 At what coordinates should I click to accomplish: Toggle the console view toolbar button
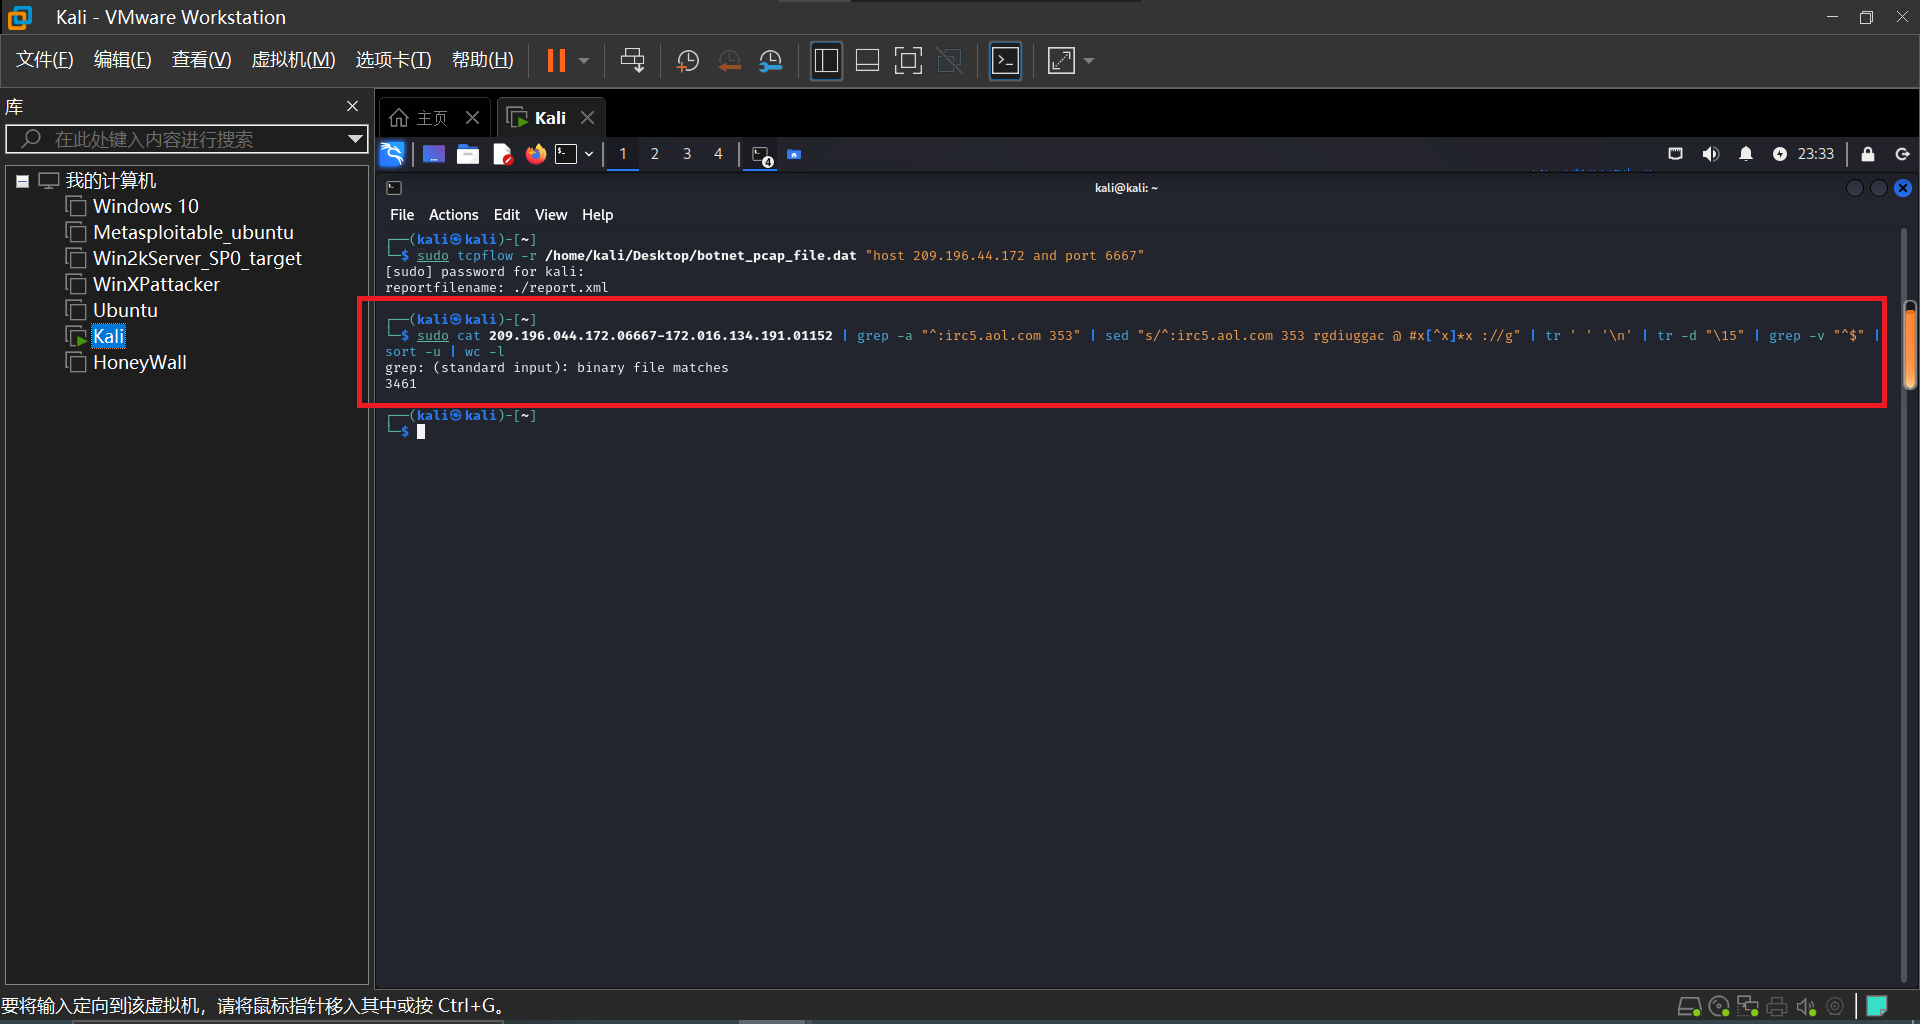click(1005, 61)
